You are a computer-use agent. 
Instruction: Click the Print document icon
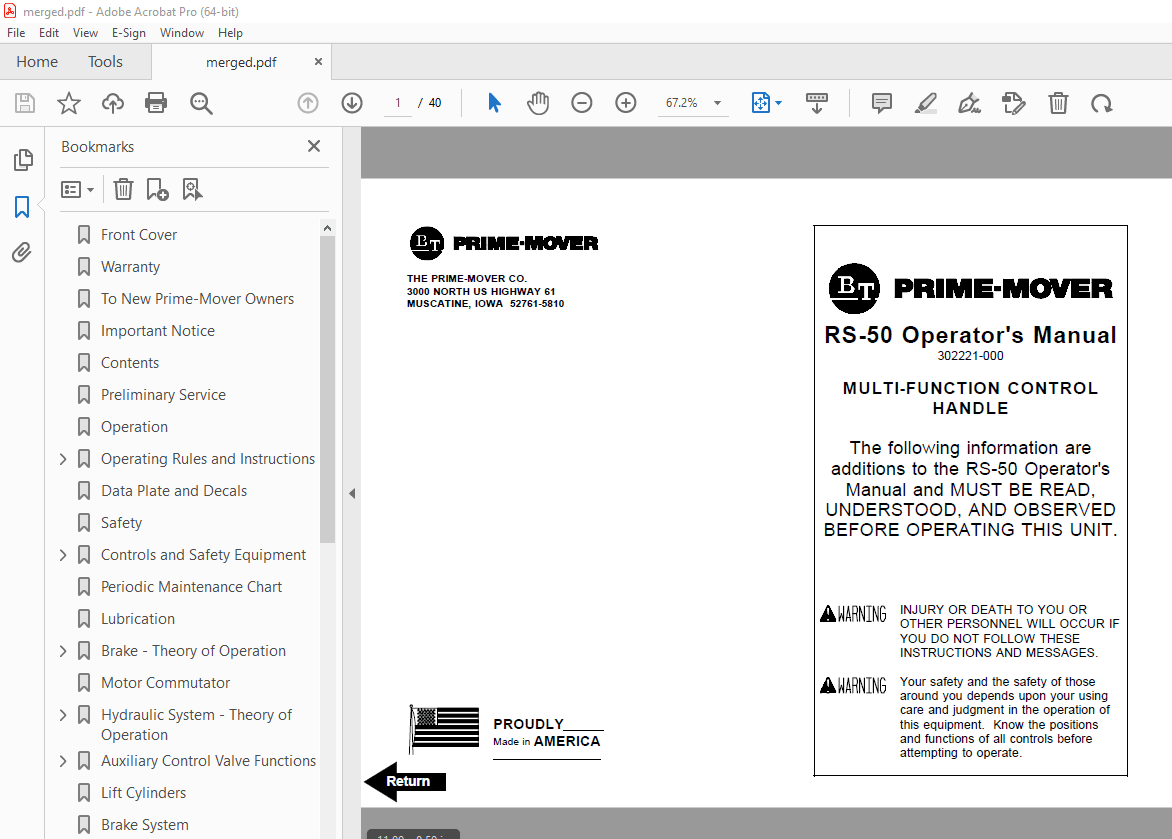tap(156, 103)
